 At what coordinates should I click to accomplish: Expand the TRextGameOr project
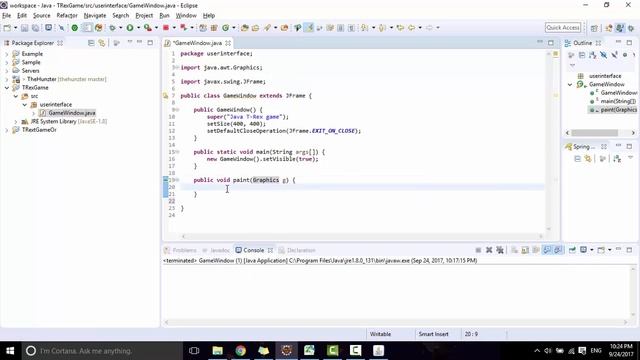(x=7, y=130)
